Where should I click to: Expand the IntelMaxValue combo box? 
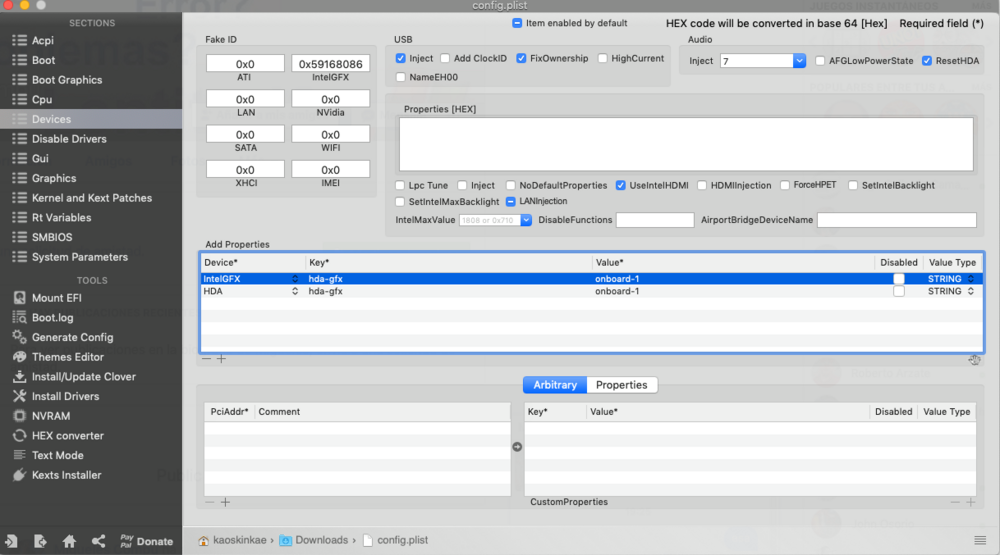(526, 220)
